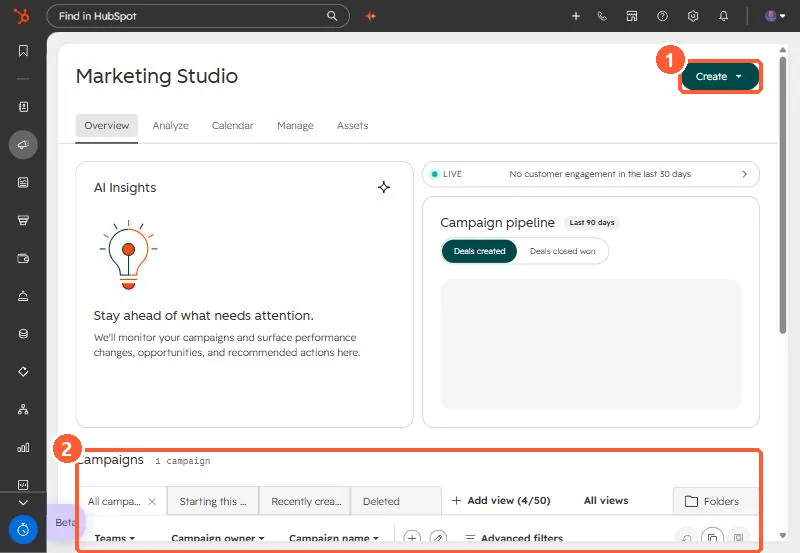This screenshot has height=553, width=800.
Task: Close the All campaigns view tab
Action: point(152,501)
